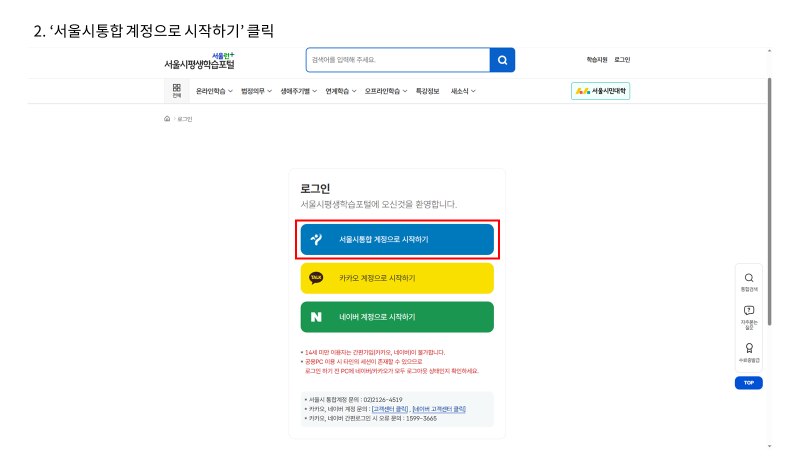The width and height of the screenshot is (800, 450).
Task: Expand the 법정의무 menu
Action: [x=256, y=91]
